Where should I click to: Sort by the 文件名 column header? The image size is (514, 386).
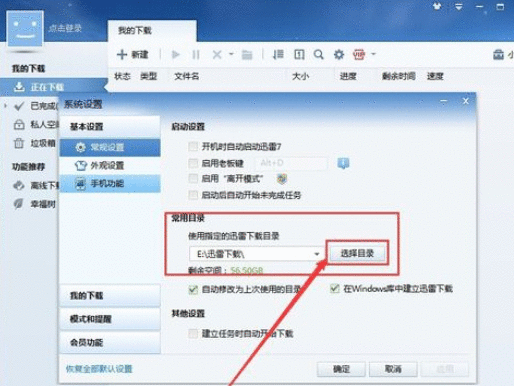[x=187, y=76]
